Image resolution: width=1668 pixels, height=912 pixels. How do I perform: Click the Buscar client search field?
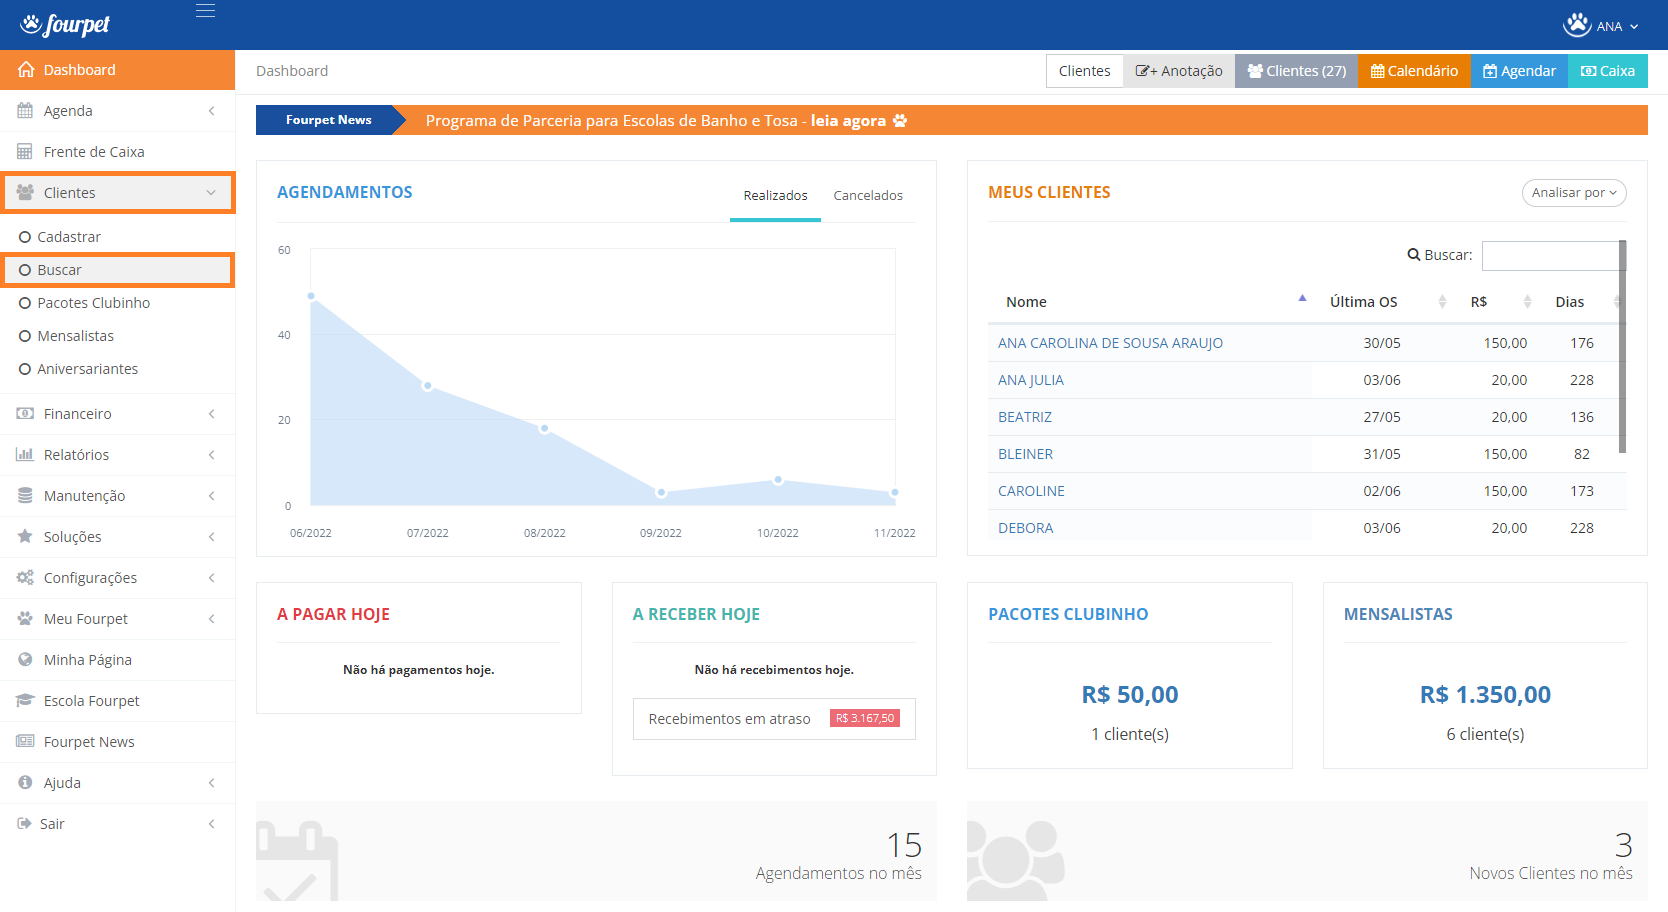click(x=1550, y=256)
